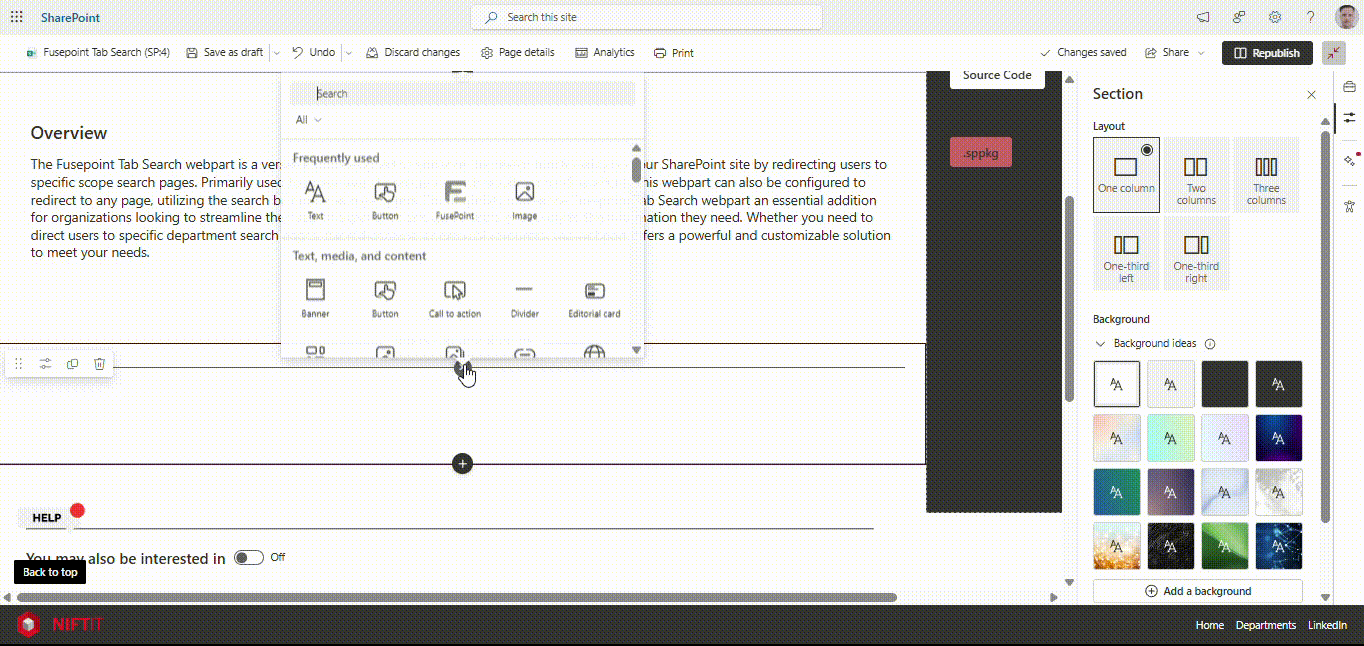
Task: Add the FusePoint web part
Action: point(455,200)
